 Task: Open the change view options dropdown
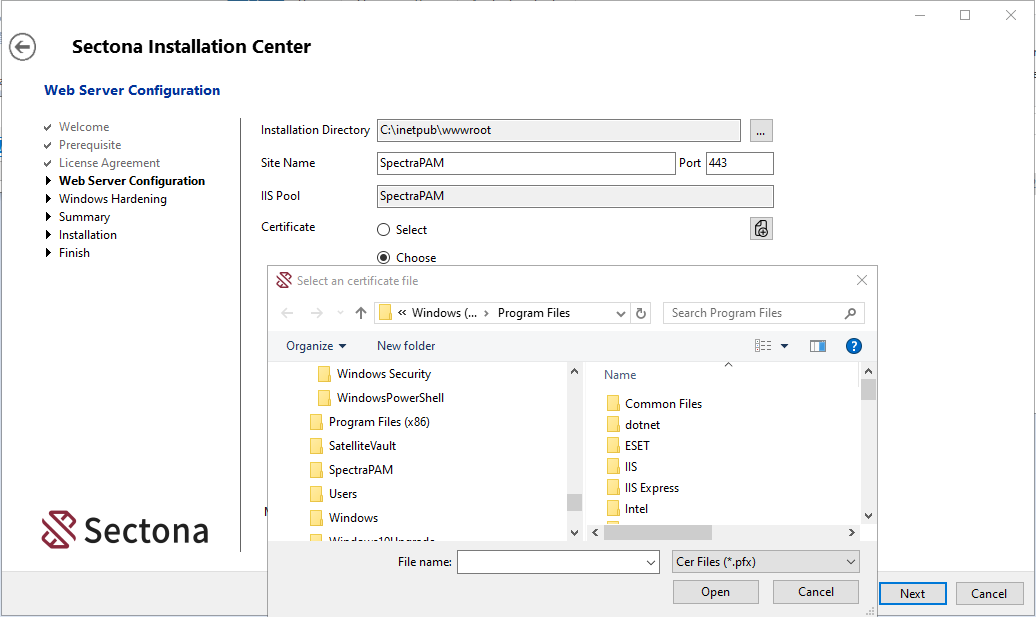coord(784,346)
